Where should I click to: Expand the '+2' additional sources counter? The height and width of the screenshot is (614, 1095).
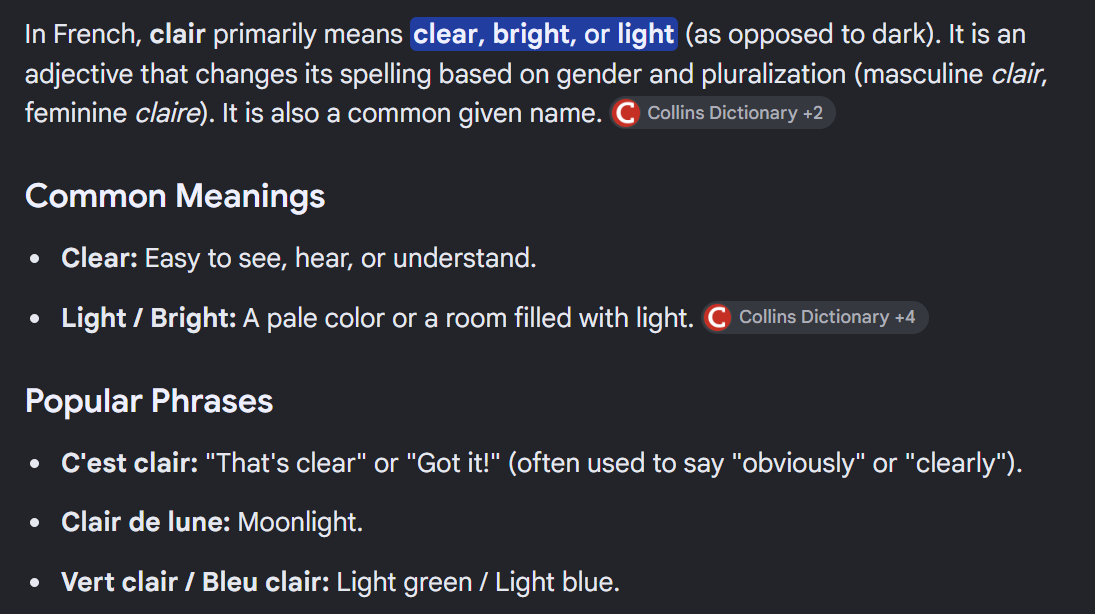[813, 113]
